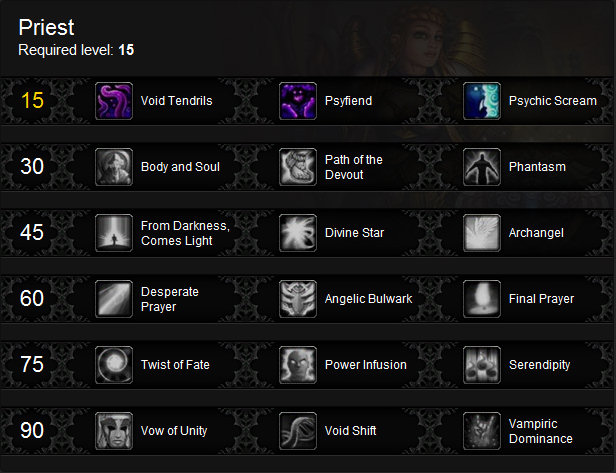The image size is (616, 473).
Task: Select the Void Shift icon
Action: (298, 431)
